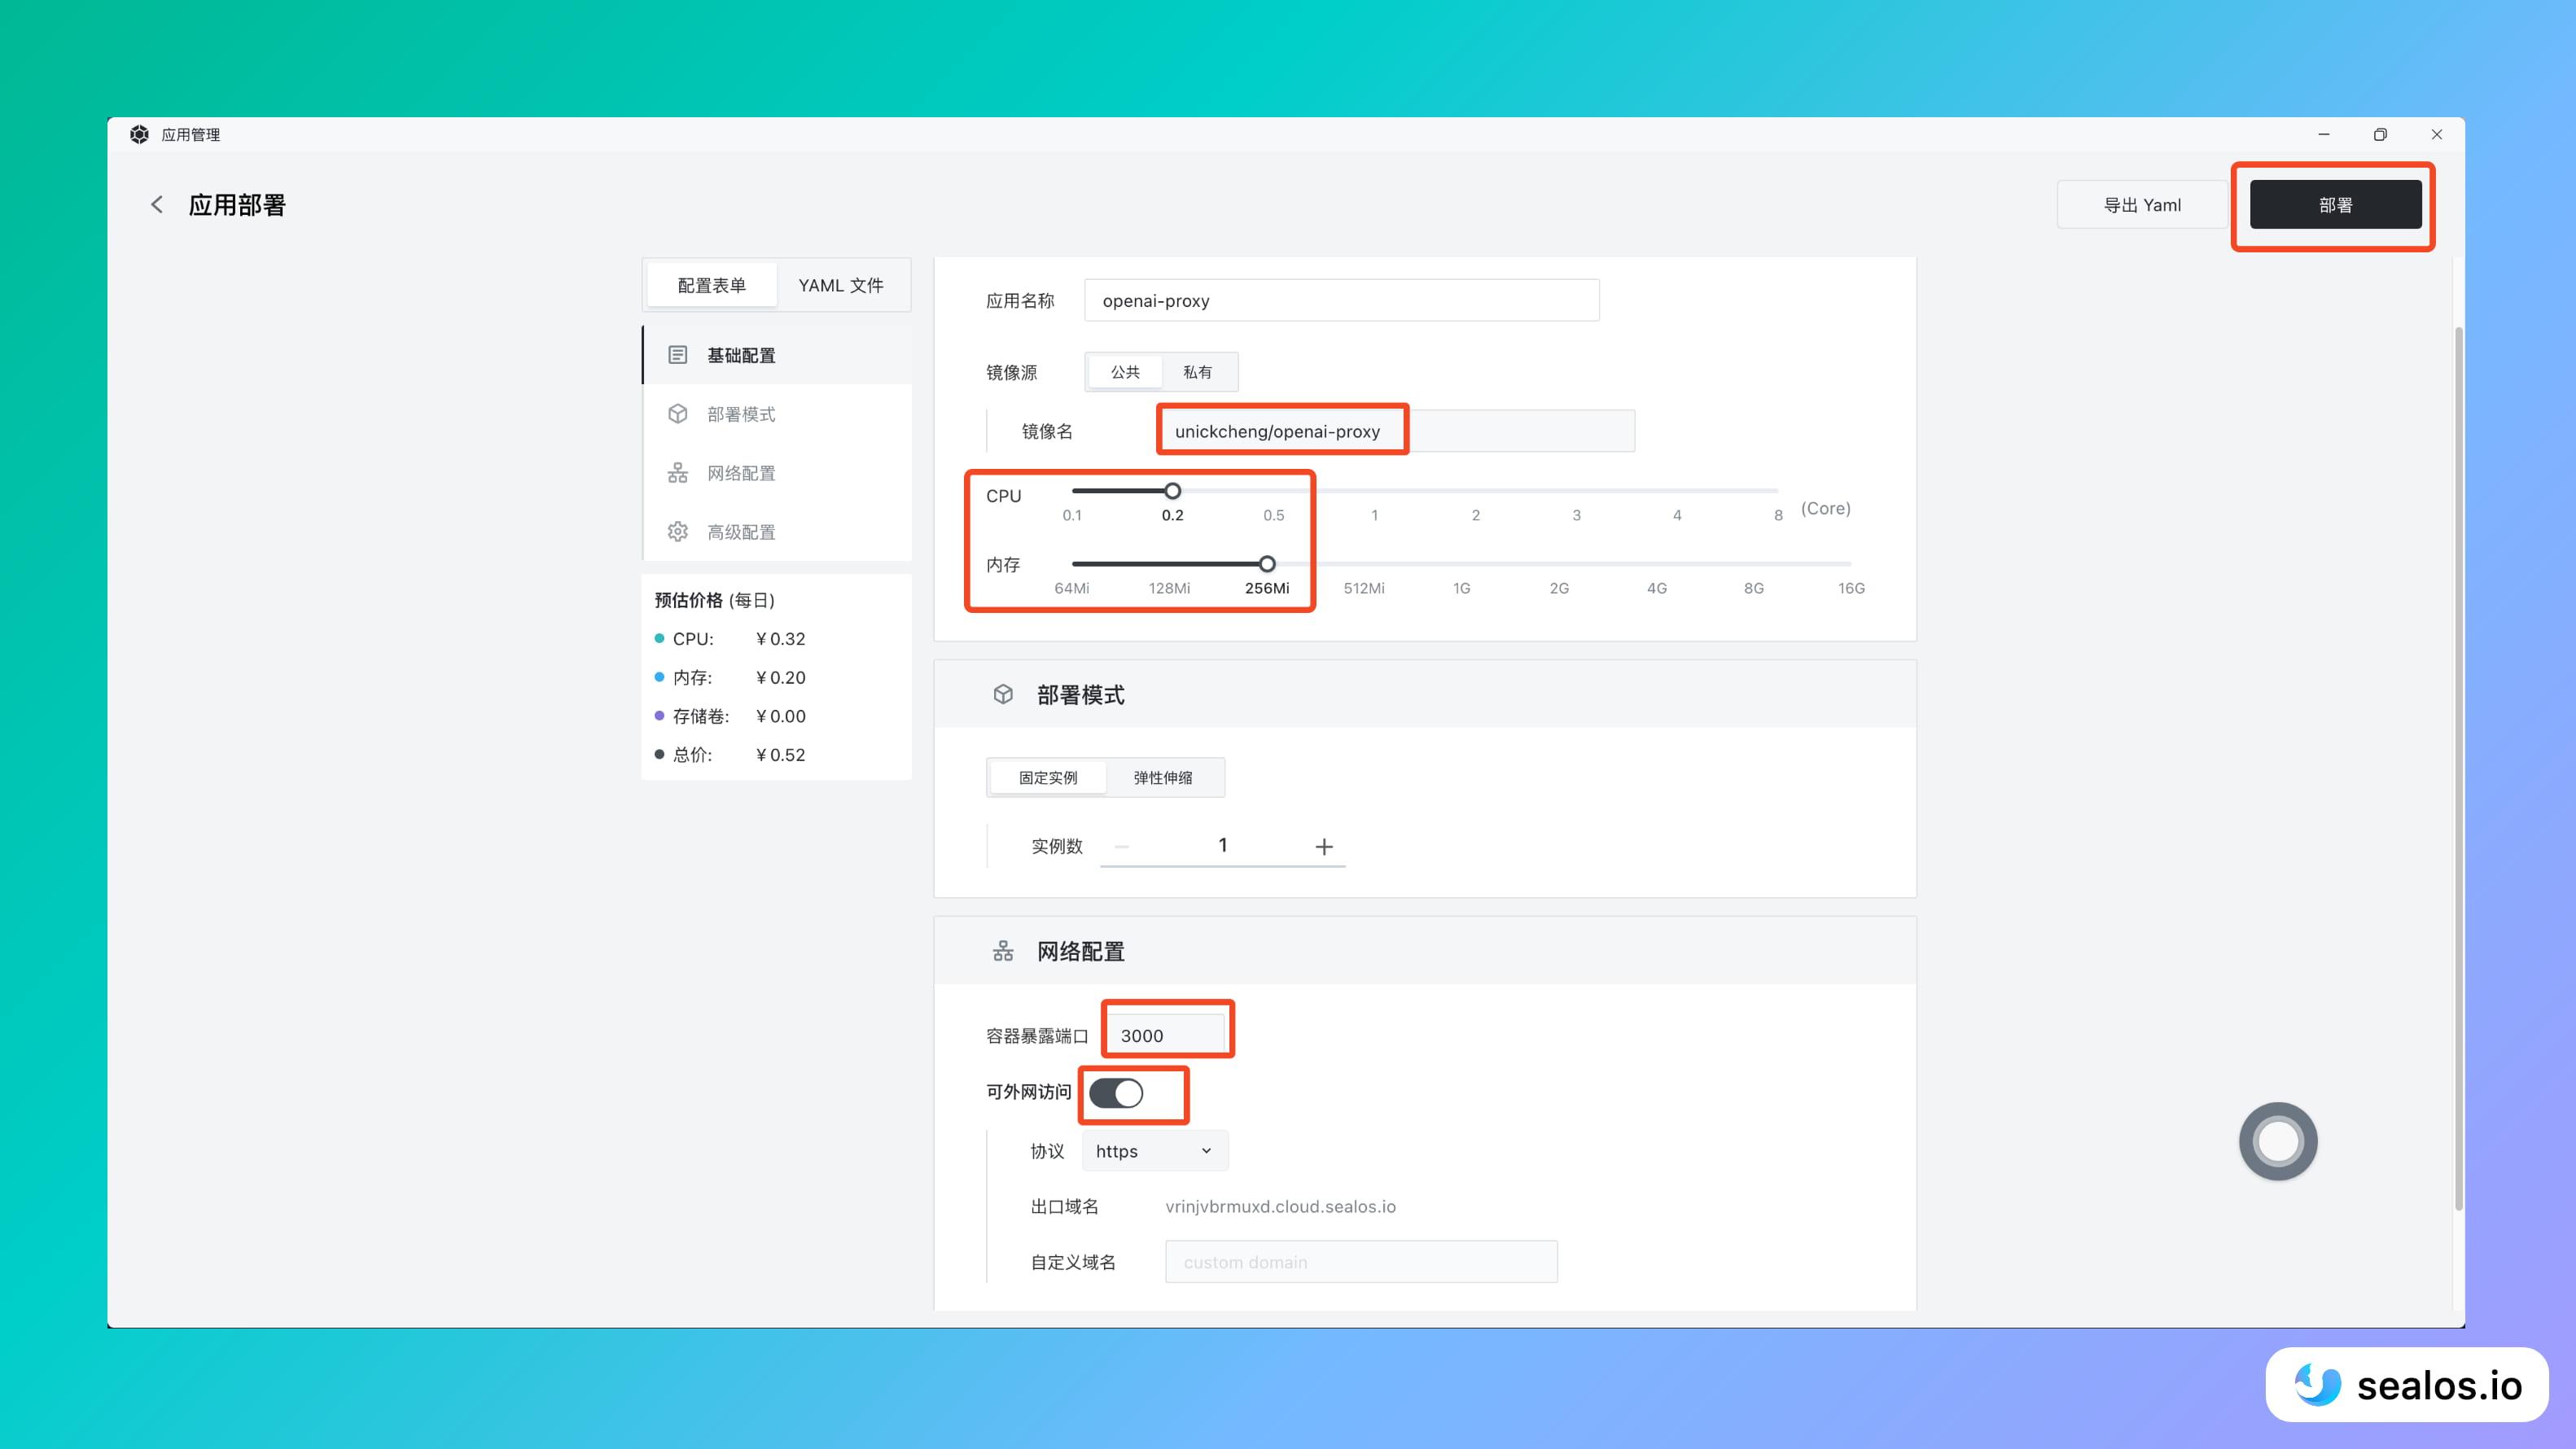This screenshot has height=1449, width=2576.
Task: Select the 网络配置 sidebar icon
Action: tap(678, 473)
